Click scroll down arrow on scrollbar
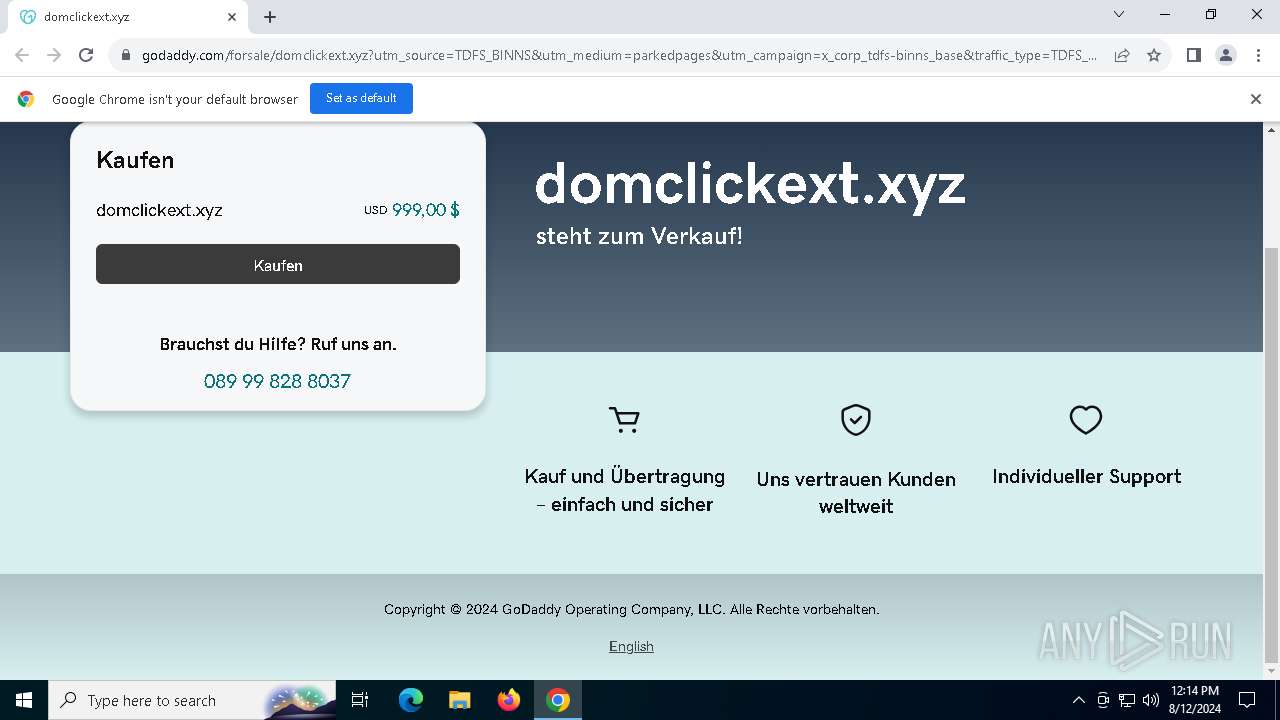 point(1271,670)
